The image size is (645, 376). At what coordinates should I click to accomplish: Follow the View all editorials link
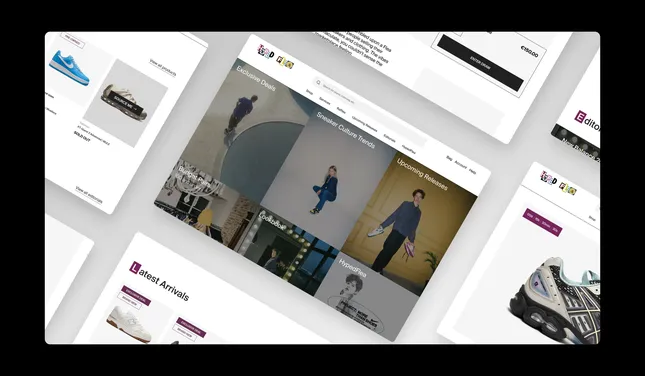tap(88, 195)
